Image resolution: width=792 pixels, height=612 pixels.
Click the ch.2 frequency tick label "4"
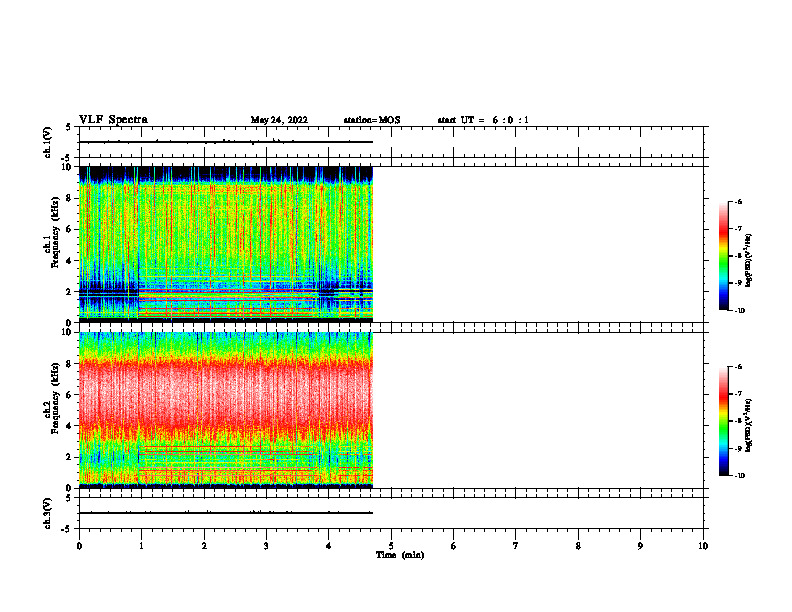click(69, 426)
